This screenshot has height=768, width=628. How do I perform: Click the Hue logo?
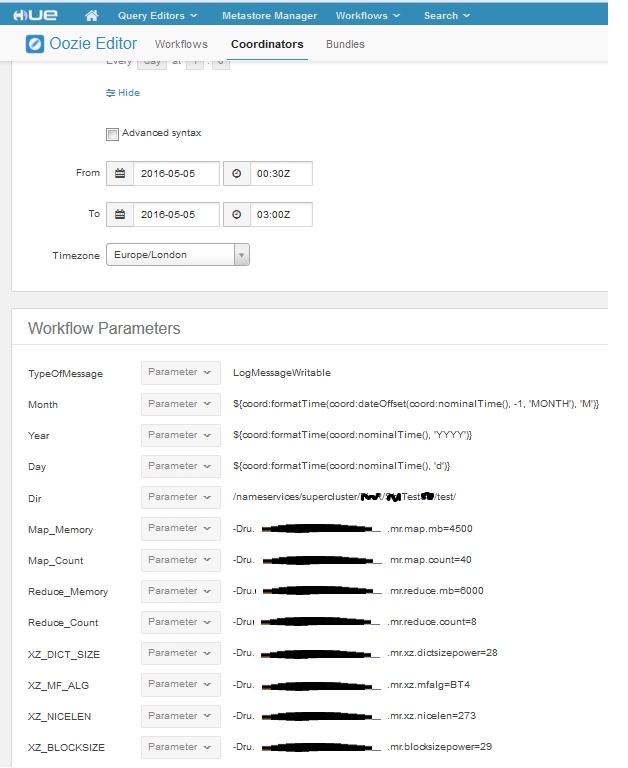pyautogui.click(x=35, y=15)
